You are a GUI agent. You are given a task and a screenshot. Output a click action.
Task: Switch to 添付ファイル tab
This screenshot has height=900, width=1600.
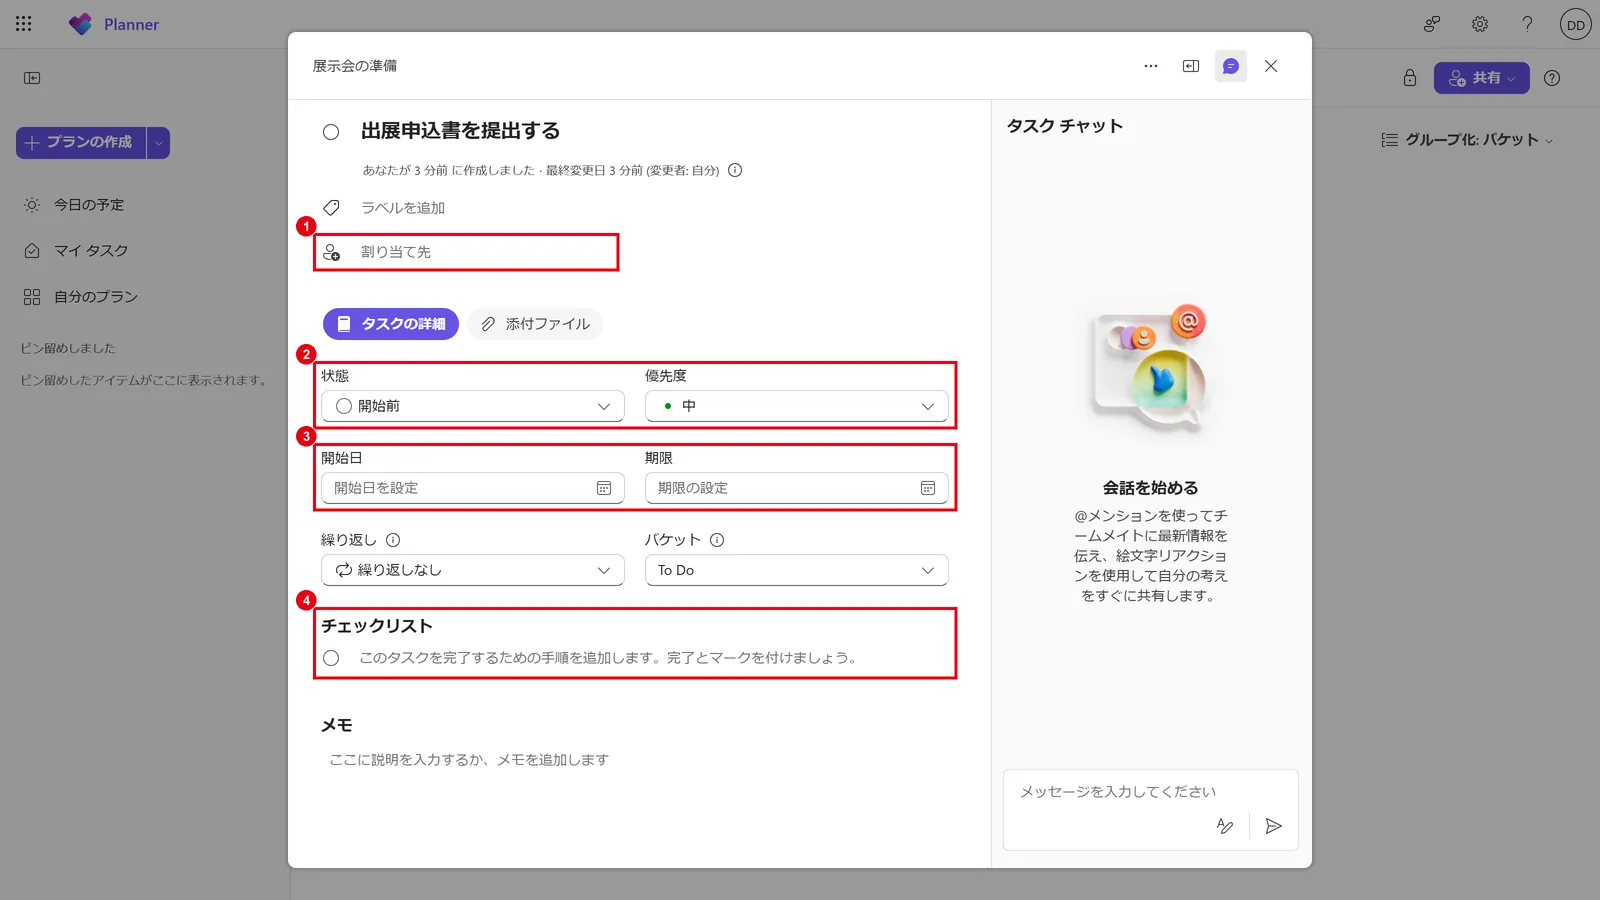535,324
